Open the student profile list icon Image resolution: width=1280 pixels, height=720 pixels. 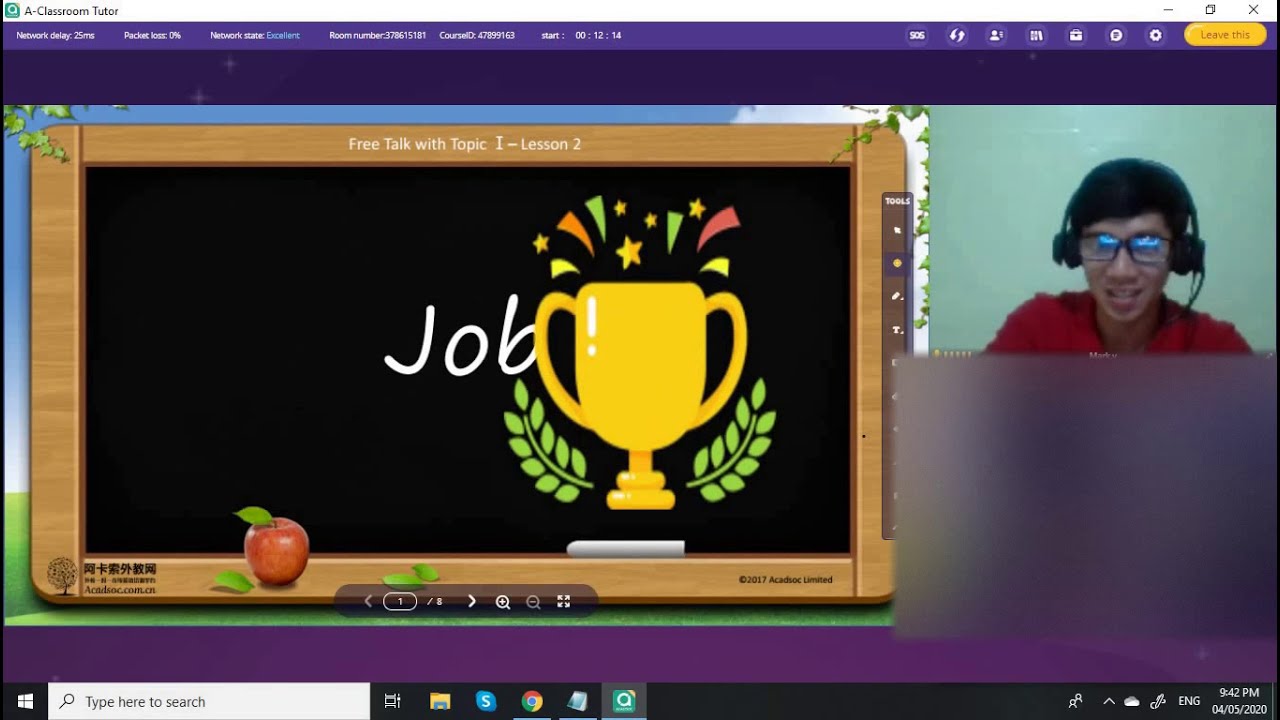996,35
